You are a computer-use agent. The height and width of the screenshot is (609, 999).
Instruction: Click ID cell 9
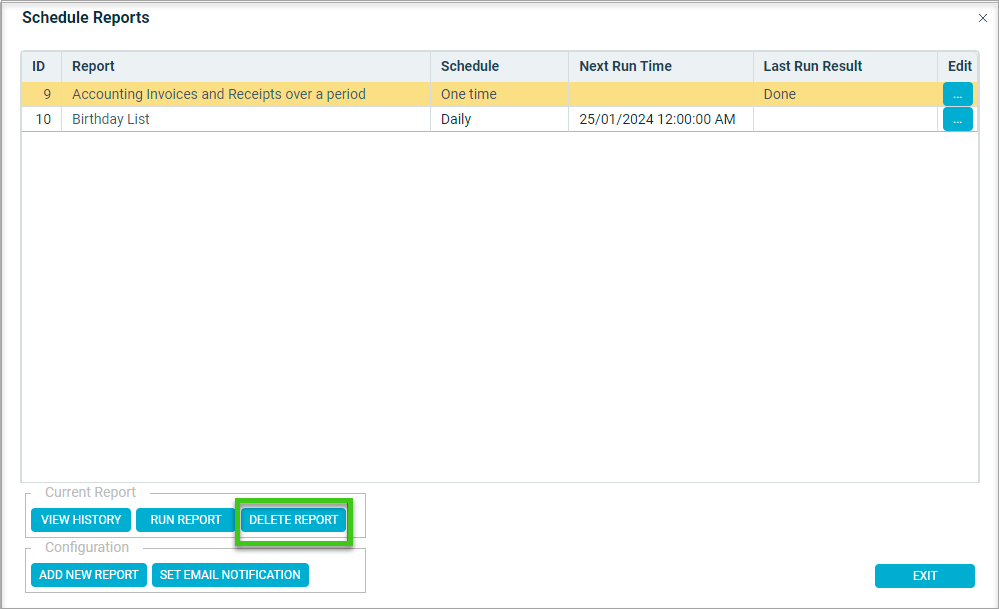click(x=41, y=94)
